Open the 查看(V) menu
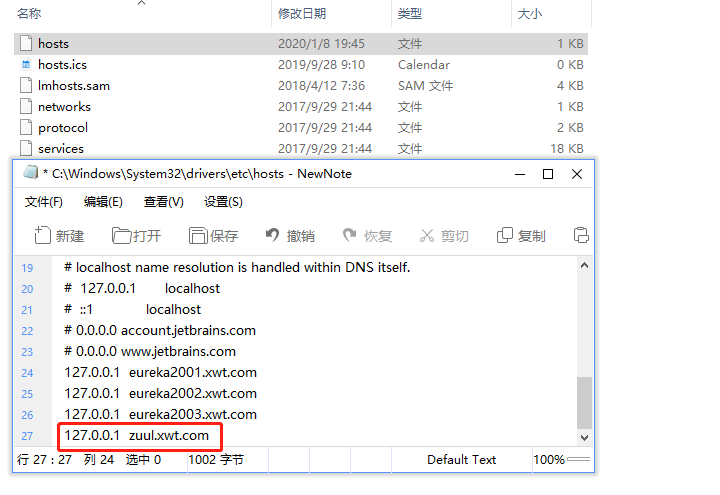The image size is (720, 495). point(163,202)
